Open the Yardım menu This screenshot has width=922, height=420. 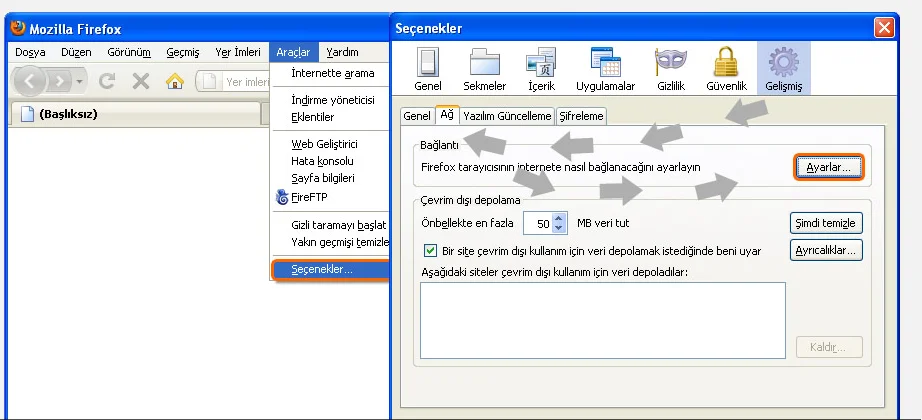(x=343, y=52)
